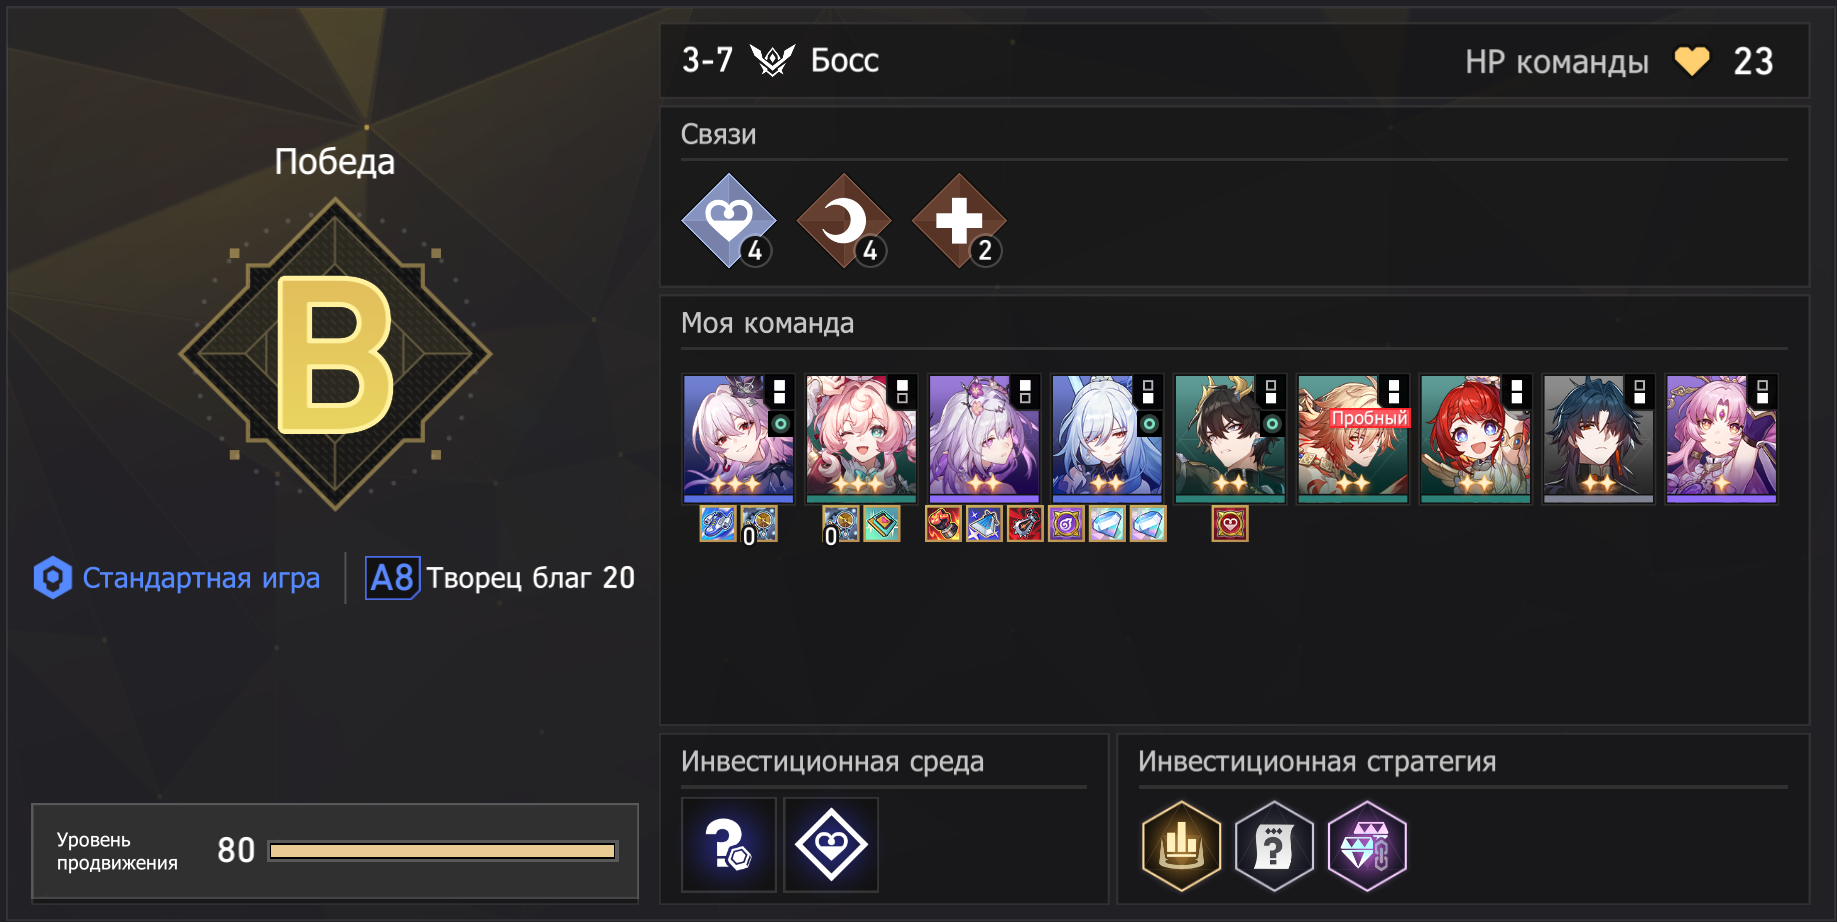Click the A8 difficulty badge

[x=392, y=578]
